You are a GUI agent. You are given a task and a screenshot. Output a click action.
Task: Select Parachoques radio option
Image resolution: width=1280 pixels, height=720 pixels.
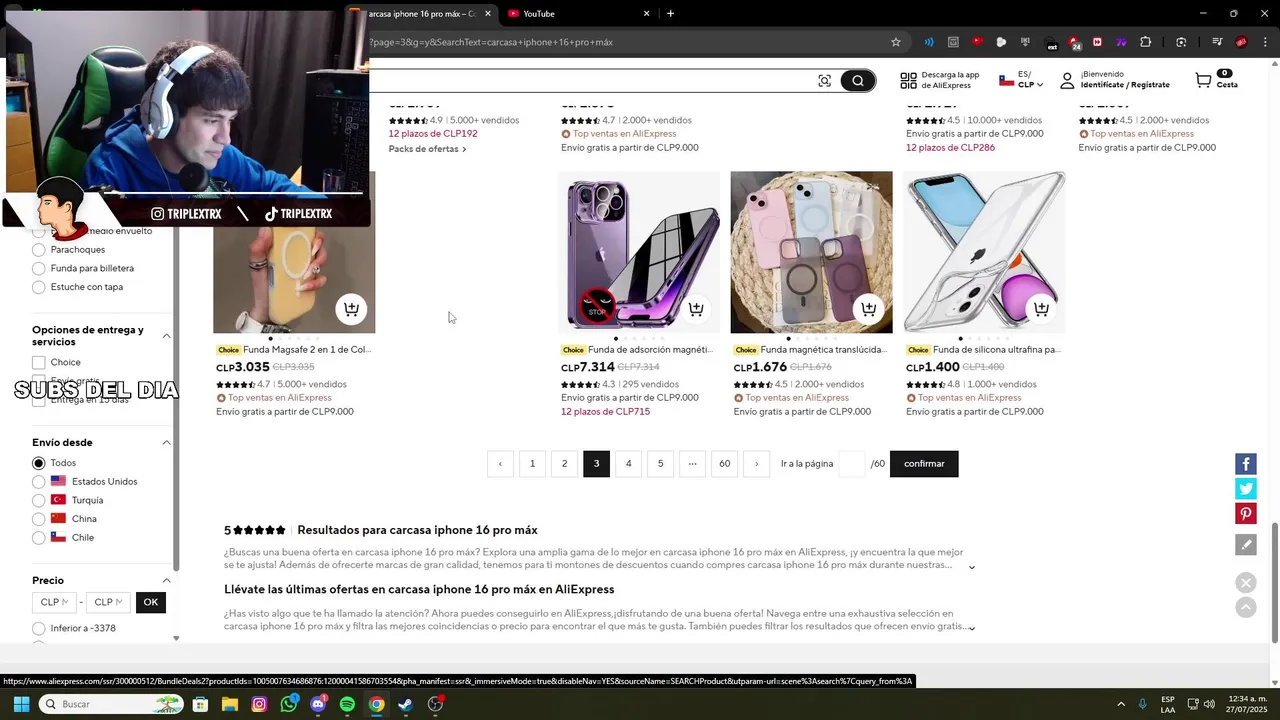point(39,250)
